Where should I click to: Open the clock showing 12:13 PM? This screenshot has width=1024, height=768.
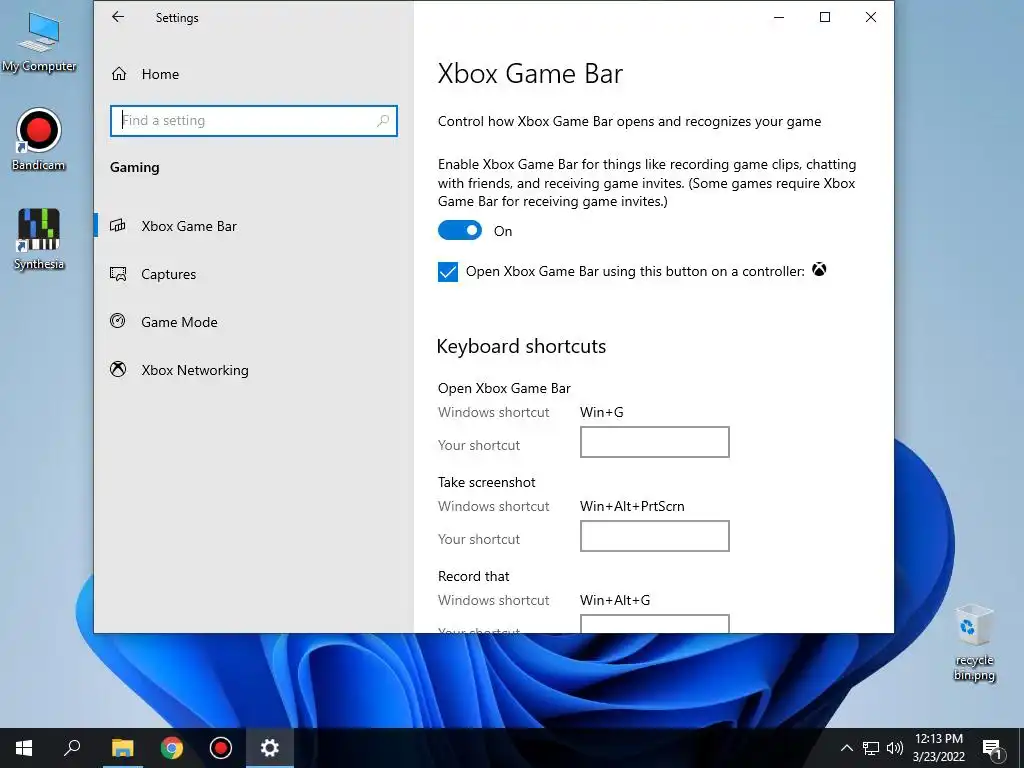tap(938, 748)
